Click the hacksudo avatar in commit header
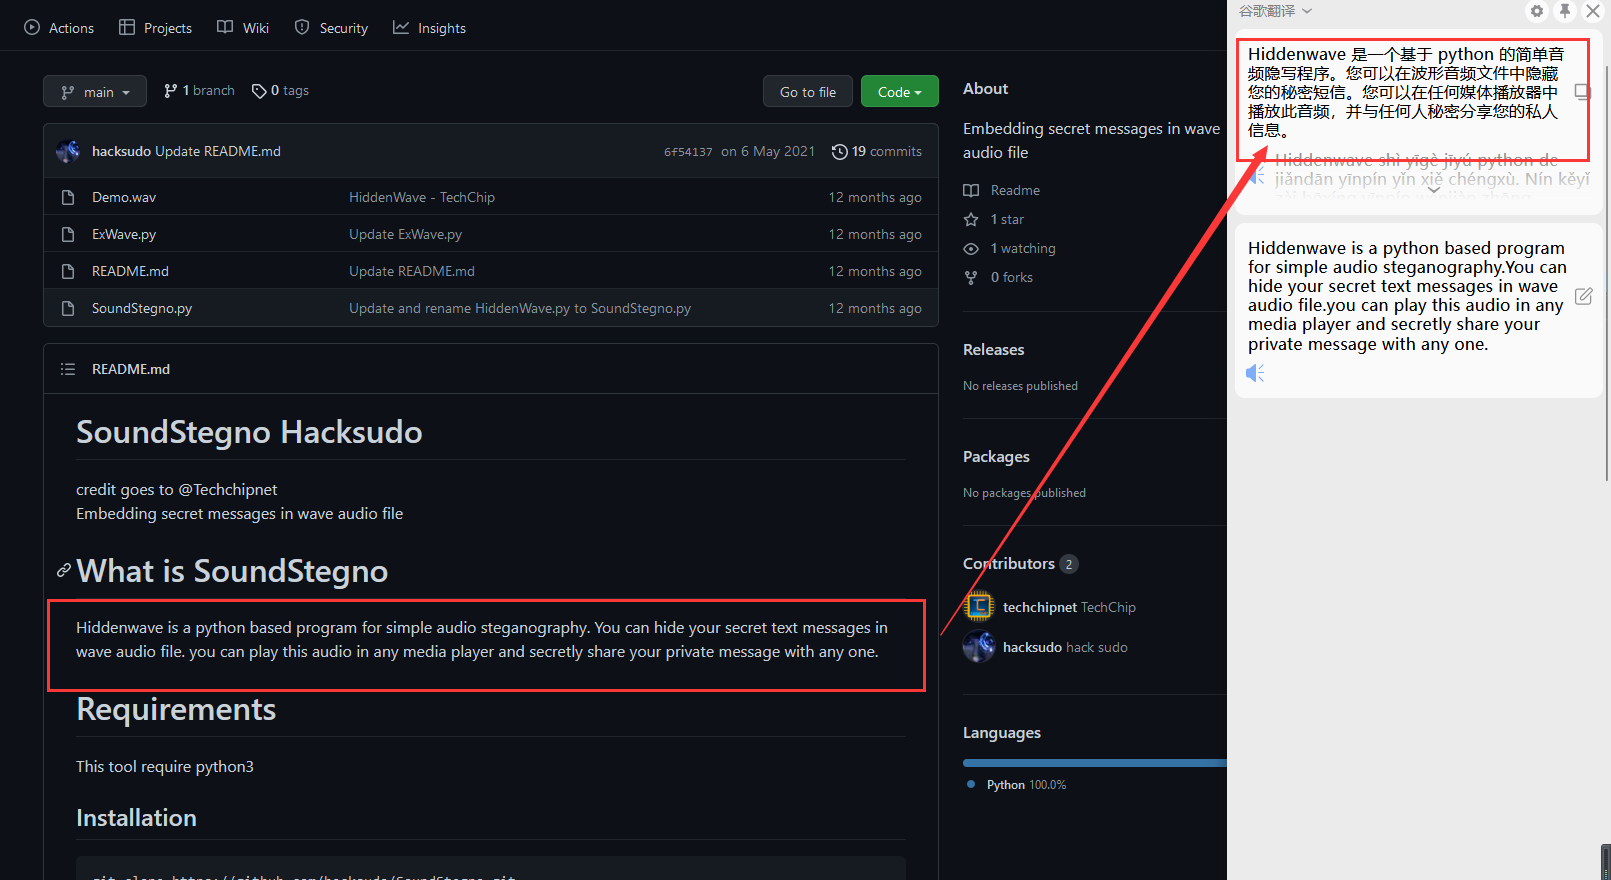 coord(68,151)
